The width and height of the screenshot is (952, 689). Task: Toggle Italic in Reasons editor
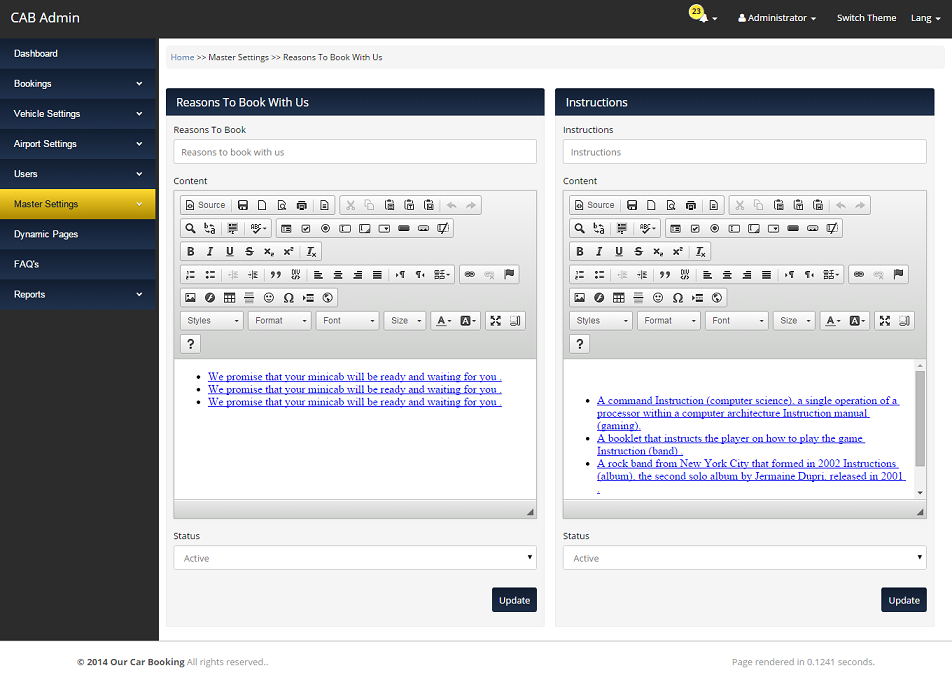(210, 251)
